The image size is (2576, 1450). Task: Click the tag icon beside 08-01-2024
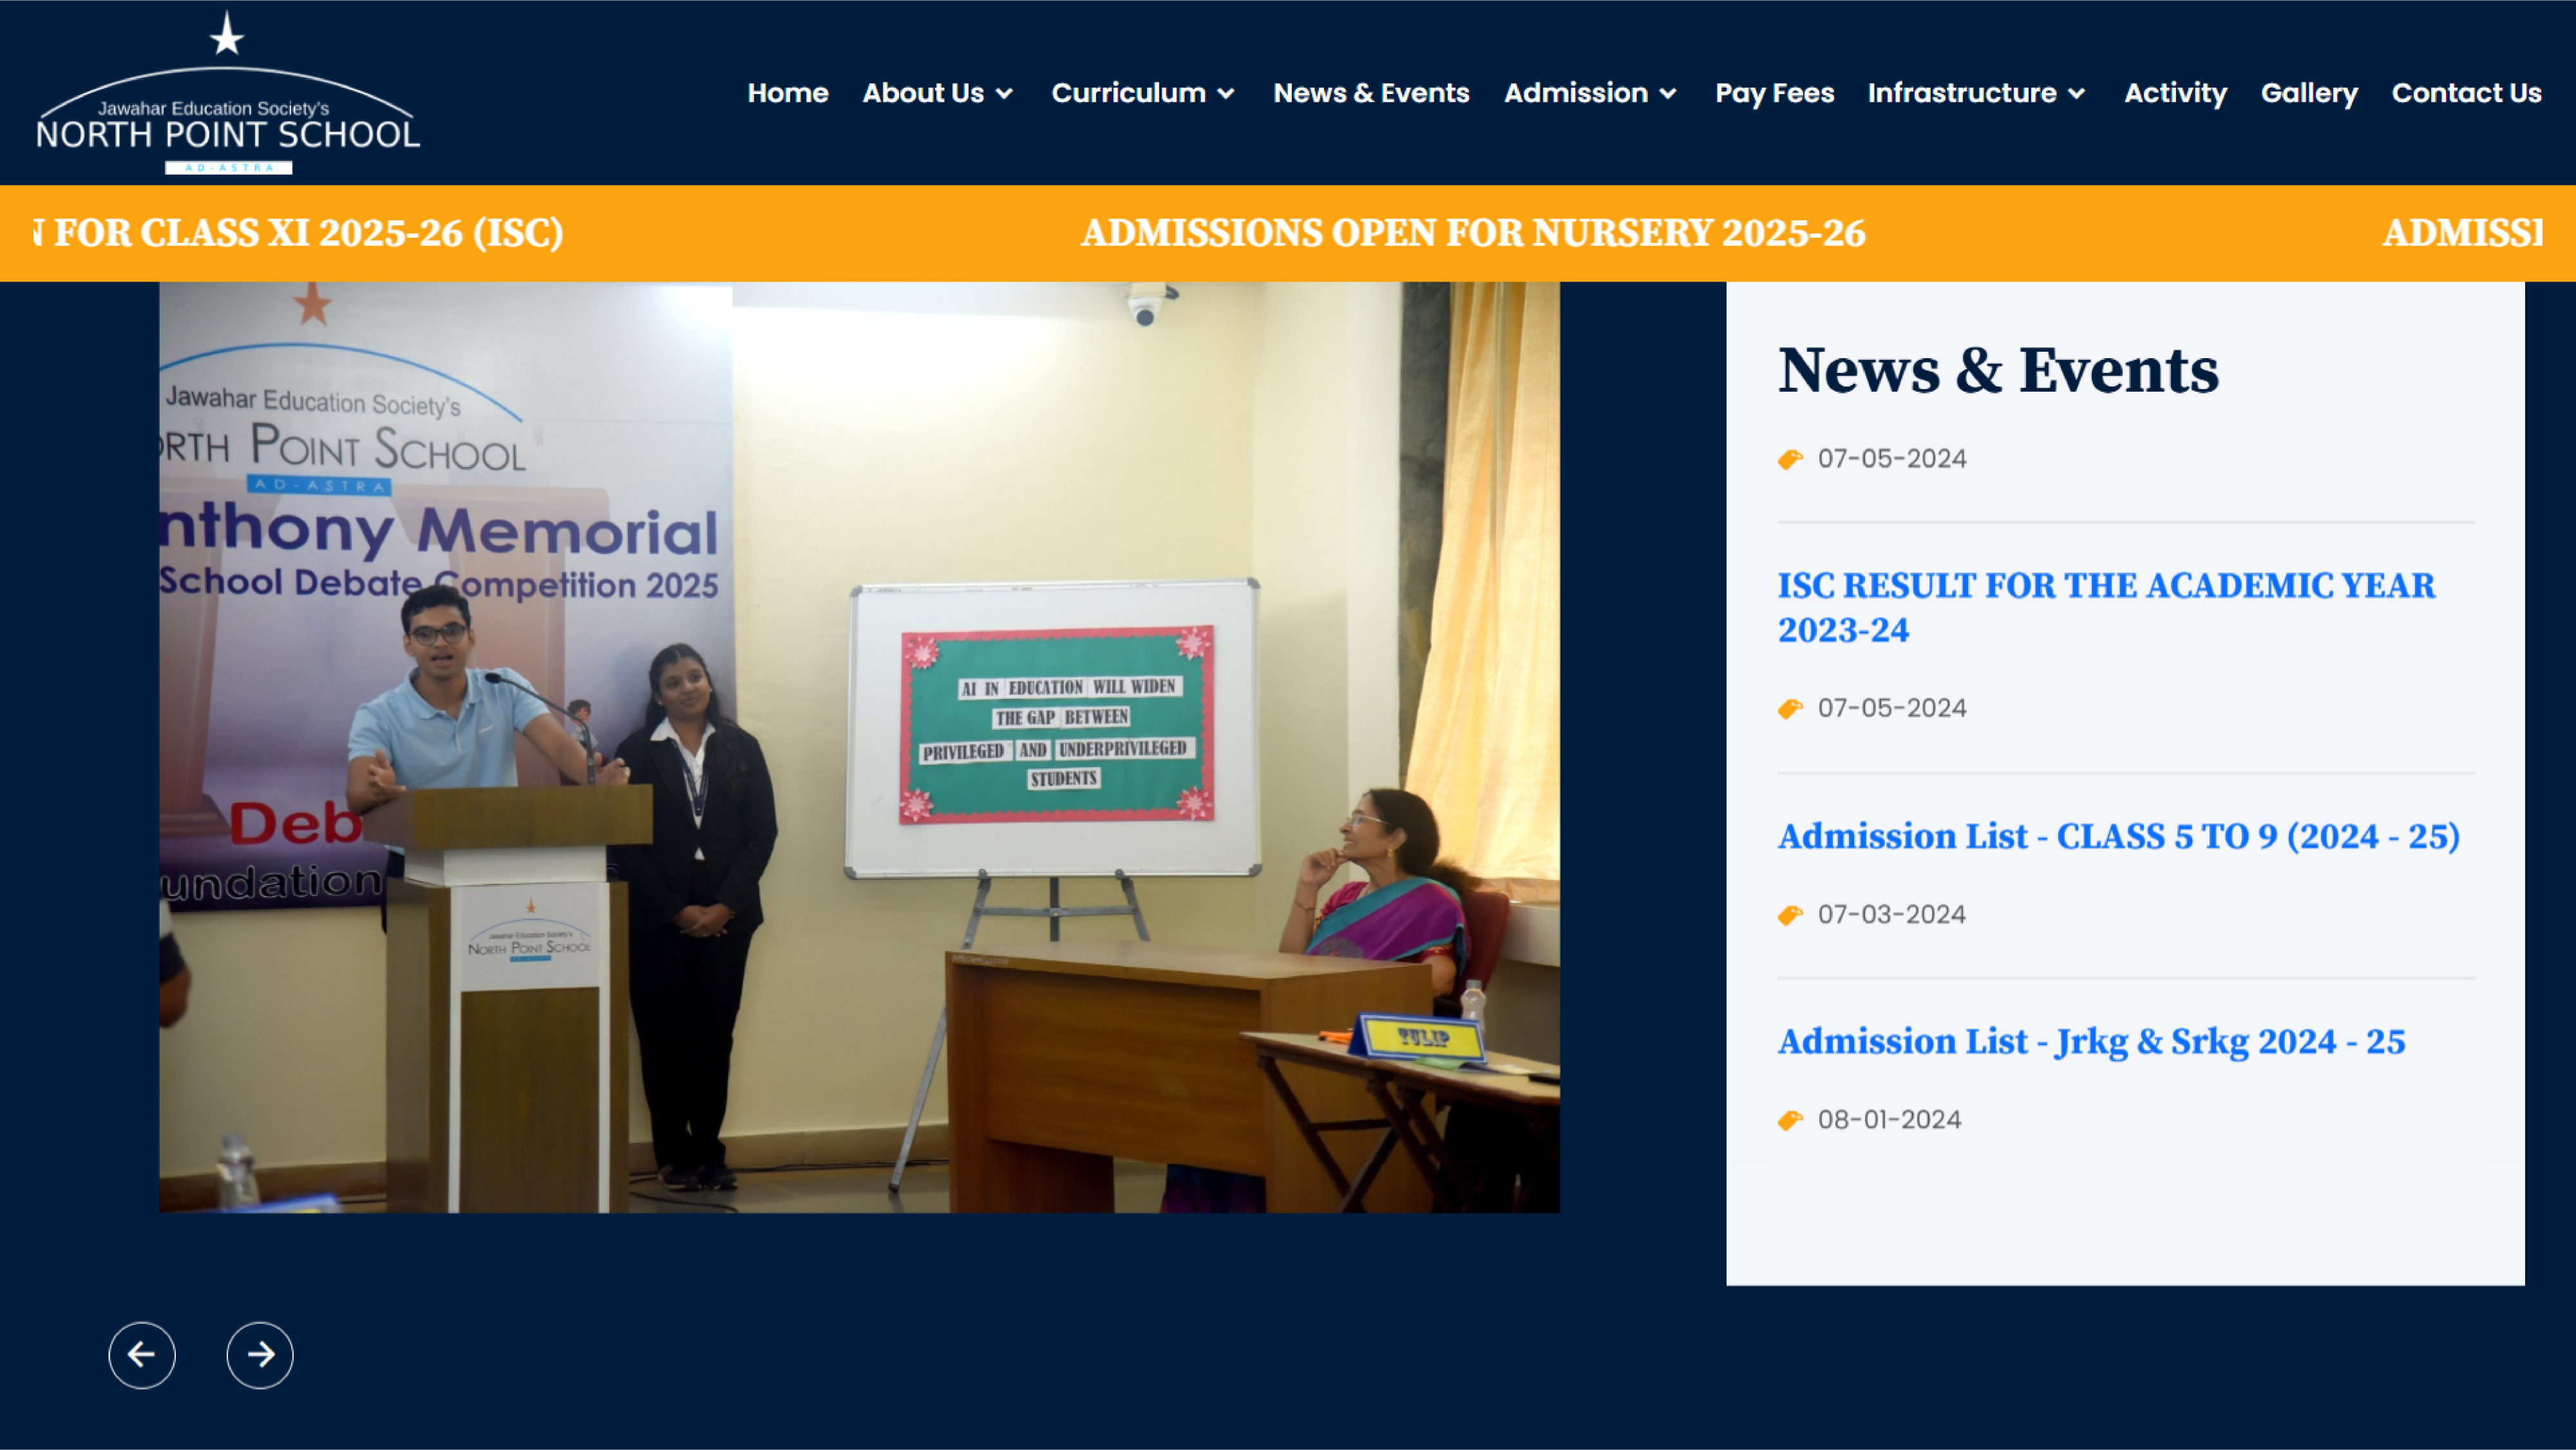(1791, 1119)
